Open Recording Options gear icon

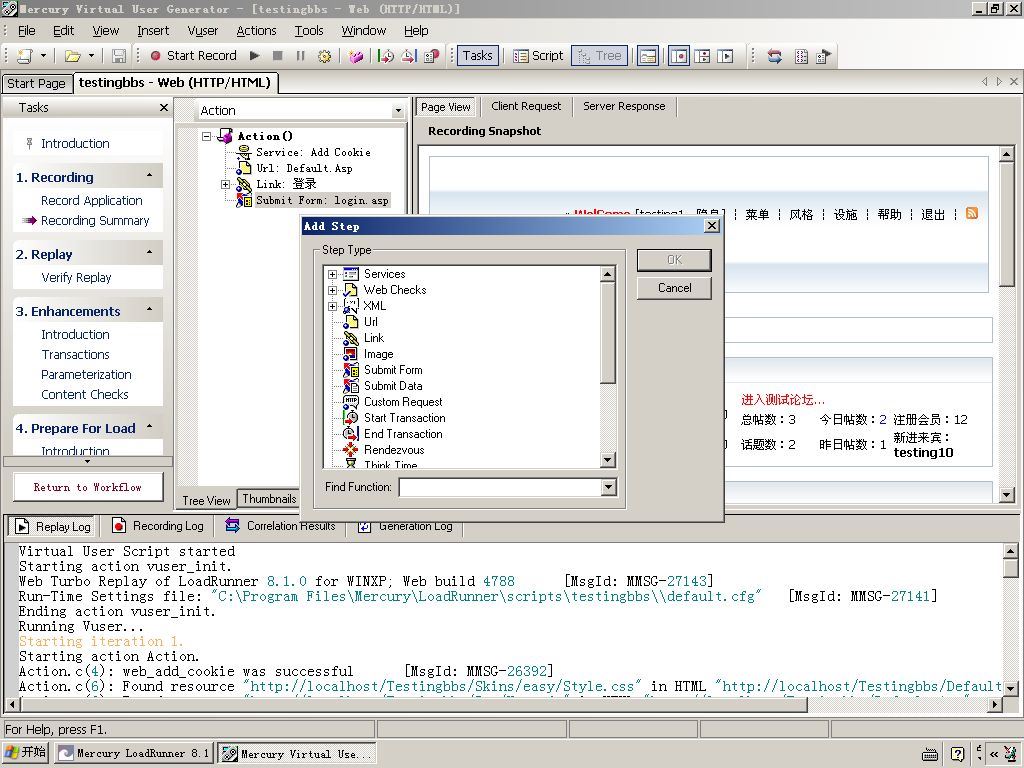324,56
